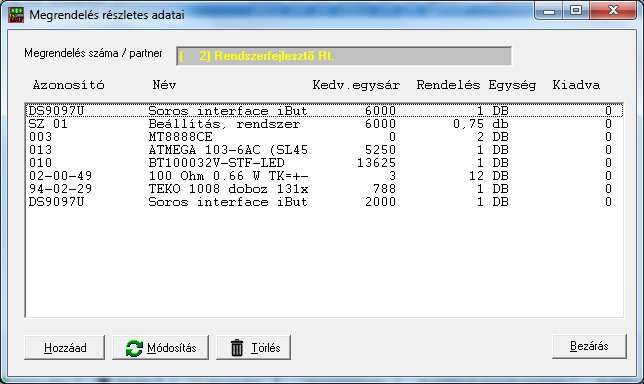Select the last DS9097U row priced 2000
The image size is (644, 384).
[324, 202]
